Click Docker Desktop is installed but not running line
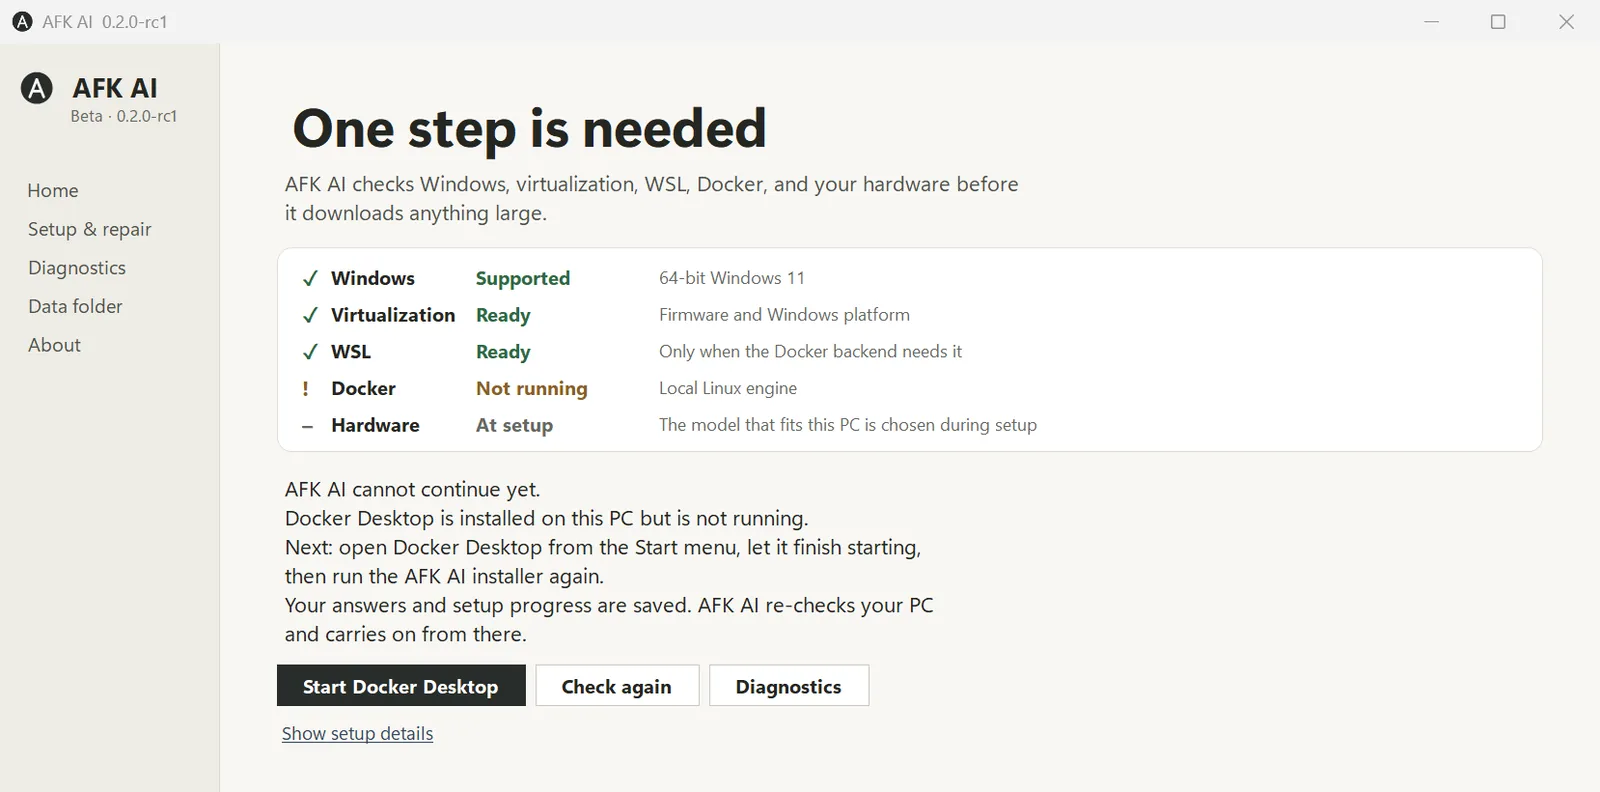This screenshot has height=792, width=1600. (x=546, y=519)
